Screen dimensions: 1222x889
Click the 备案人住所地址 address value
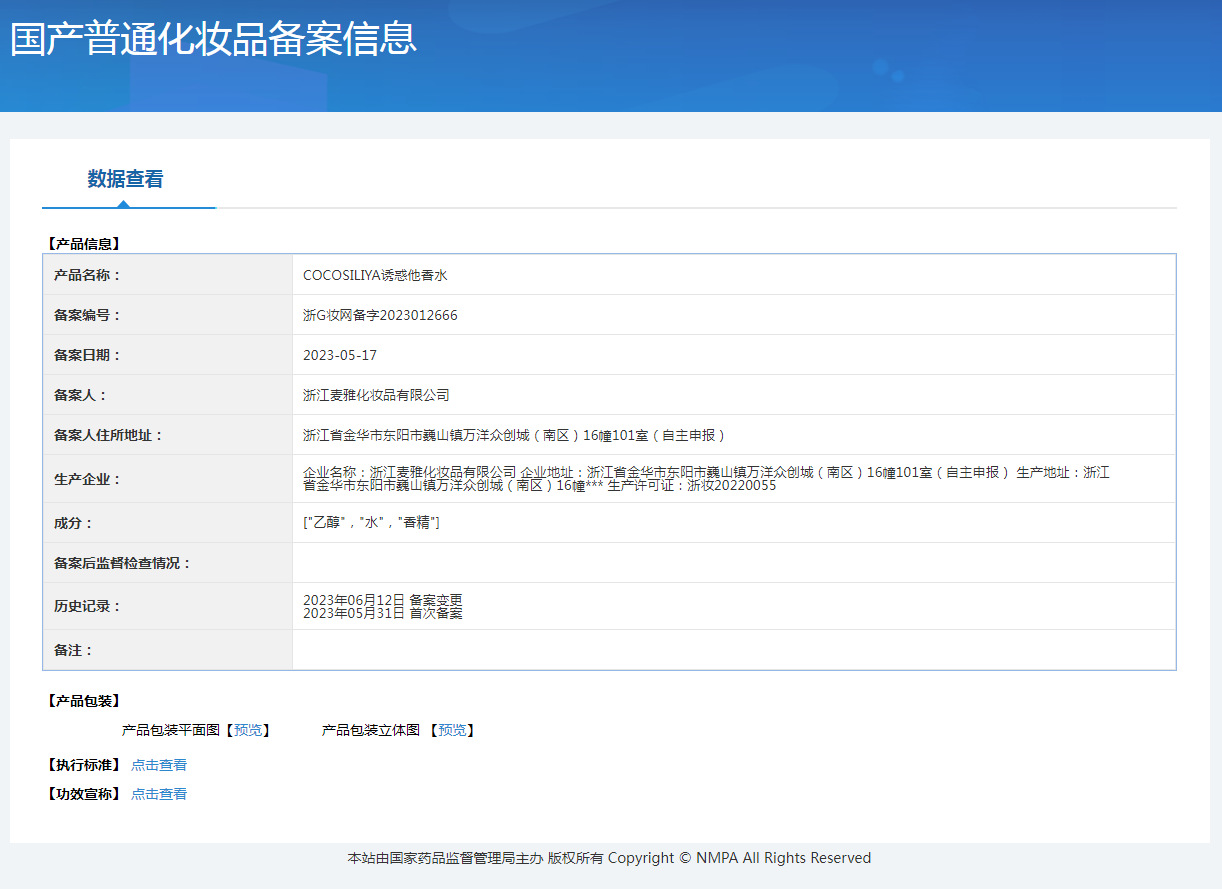[x=514, y=435]
